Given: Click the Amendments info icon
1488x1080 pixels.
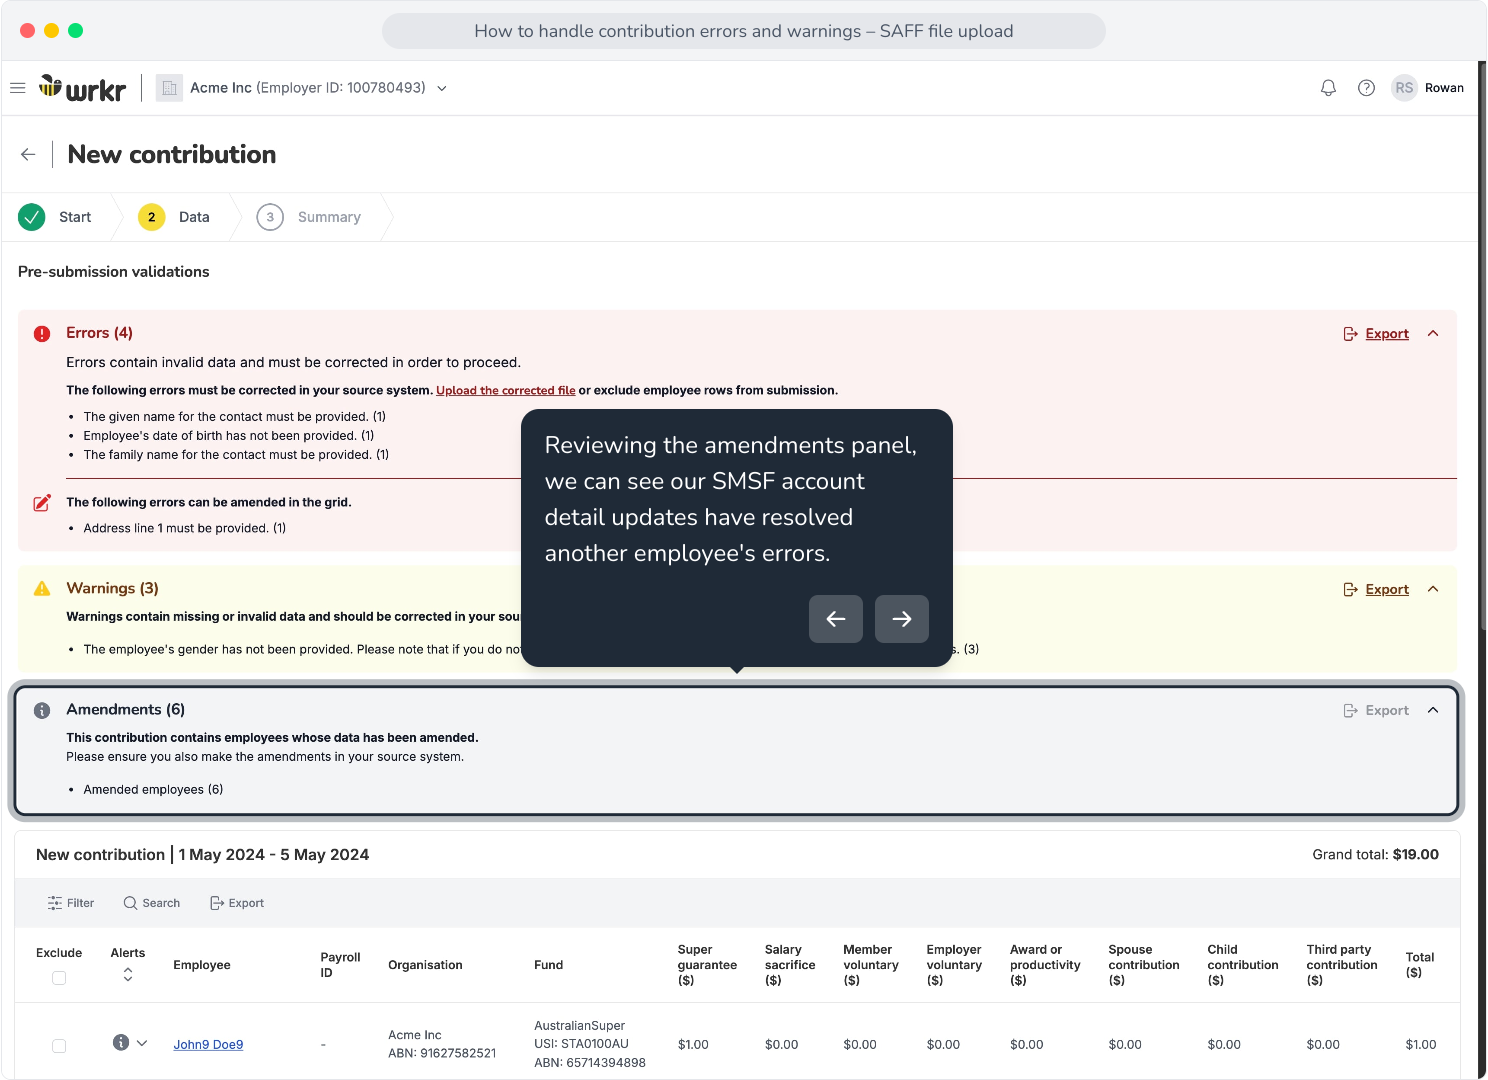Looking at the screenshot, I should [x=42, y=710].
